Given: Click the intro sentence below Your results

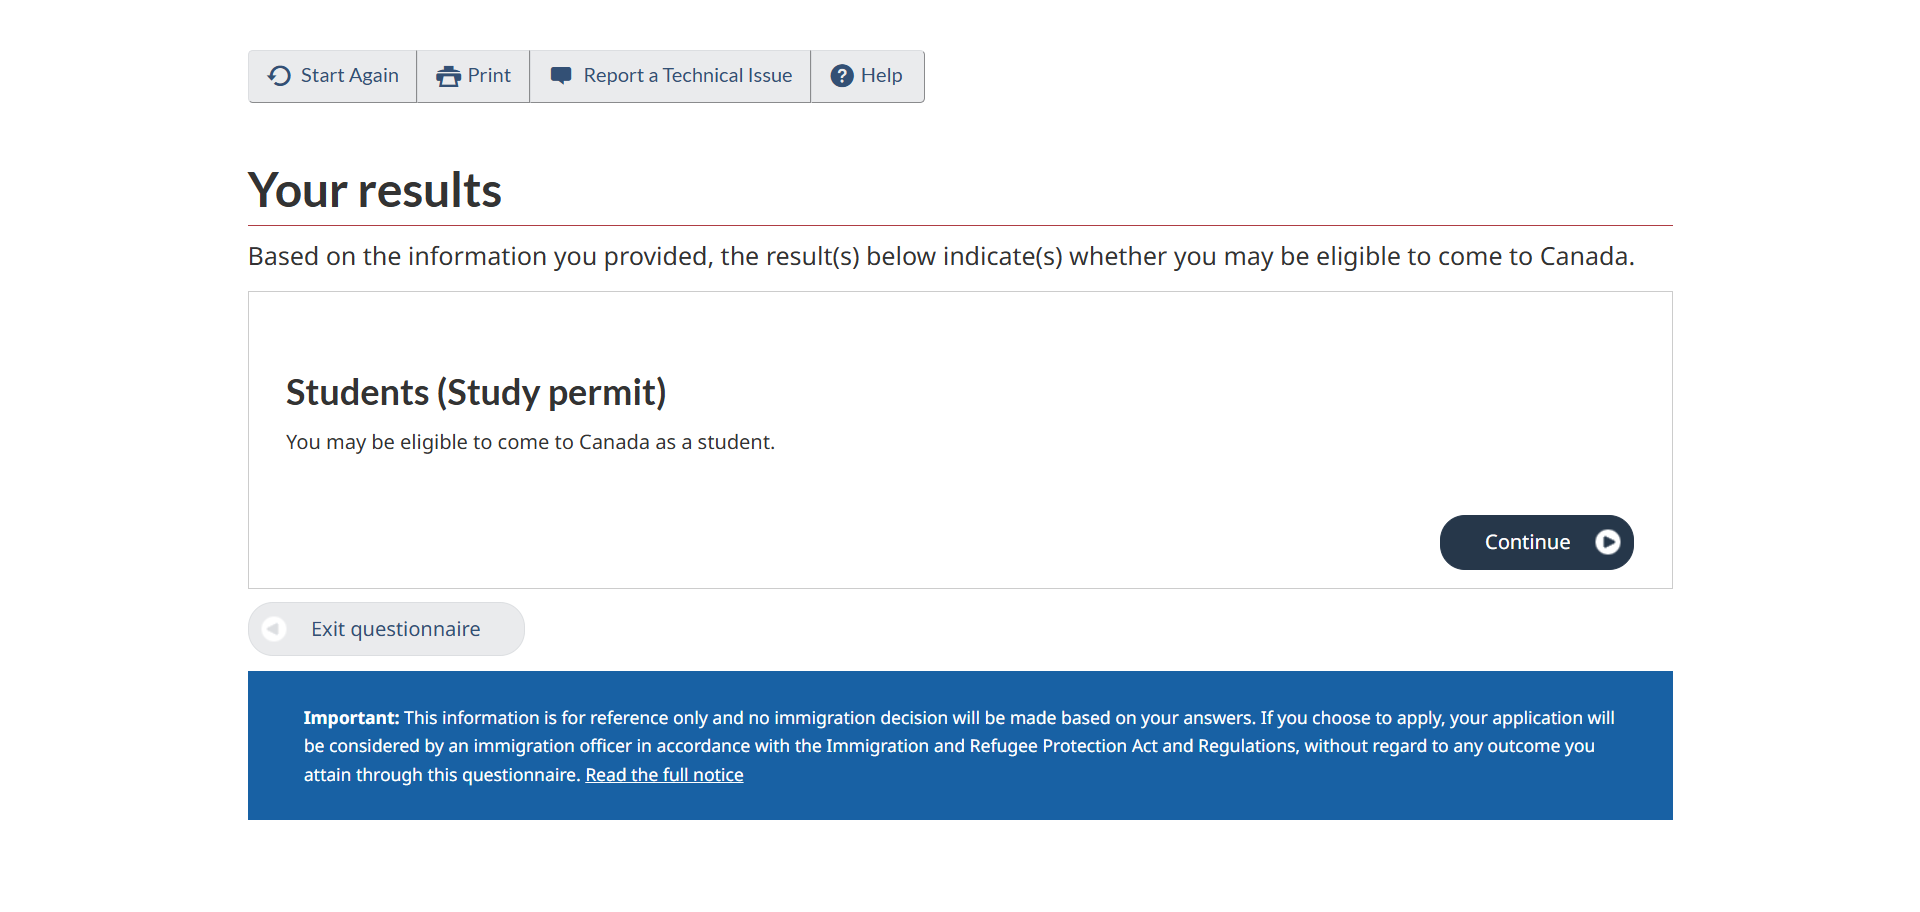Looking at the screenshot, I should coord(940,257).
